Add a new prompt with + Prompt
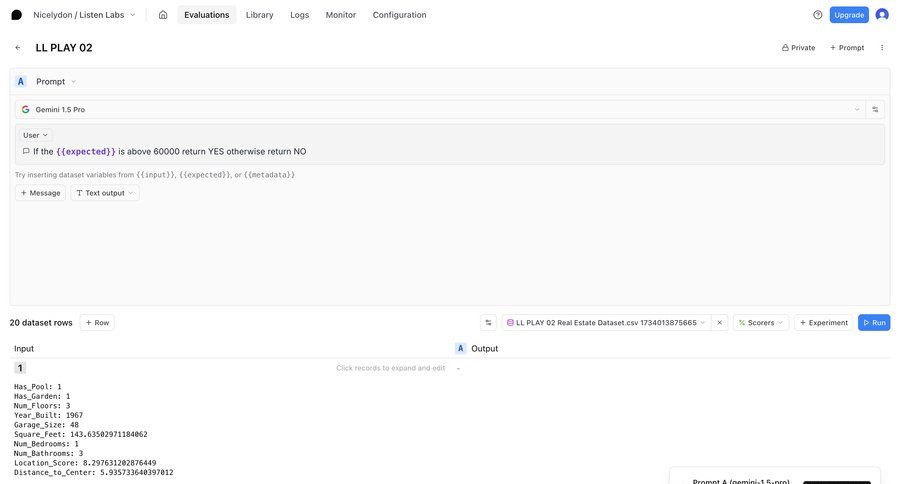The height and width of the screenshot is (484, 900). pyautogui.click(x=847, y=48)
